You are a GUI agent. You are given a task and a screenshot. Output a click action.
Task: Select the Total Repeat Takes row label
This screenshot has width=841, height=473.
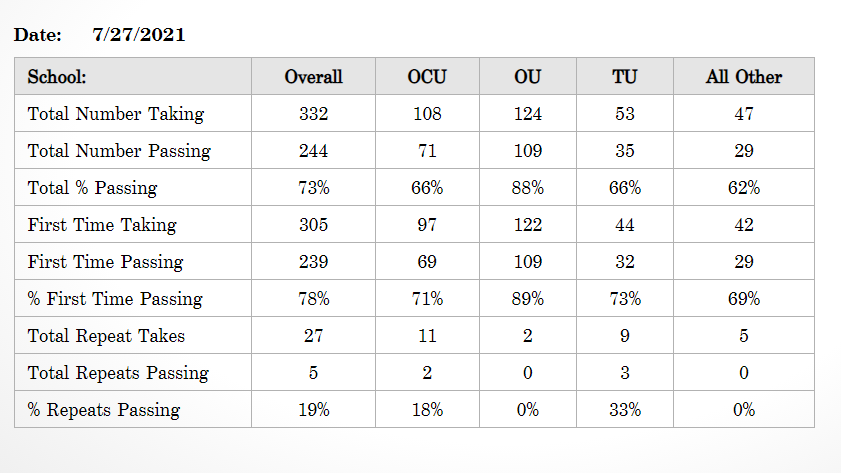tap(106, 336)
